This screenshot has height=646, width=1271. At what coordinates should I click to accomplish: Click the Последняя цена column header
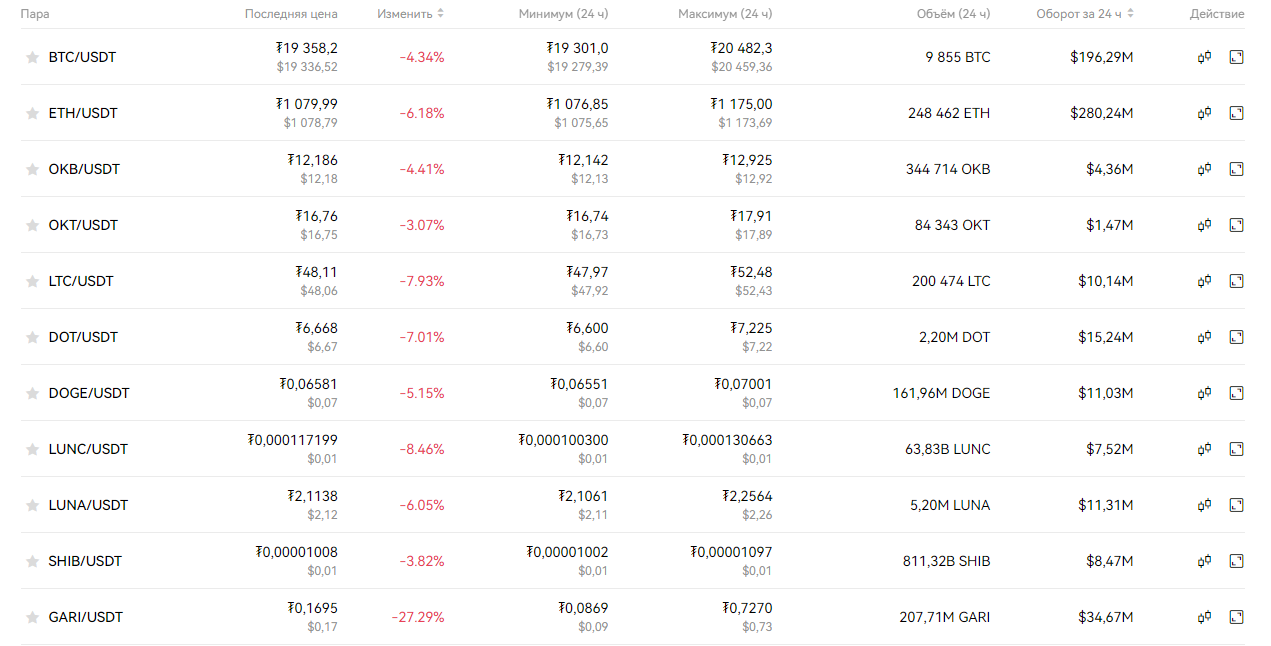(291, 14)
